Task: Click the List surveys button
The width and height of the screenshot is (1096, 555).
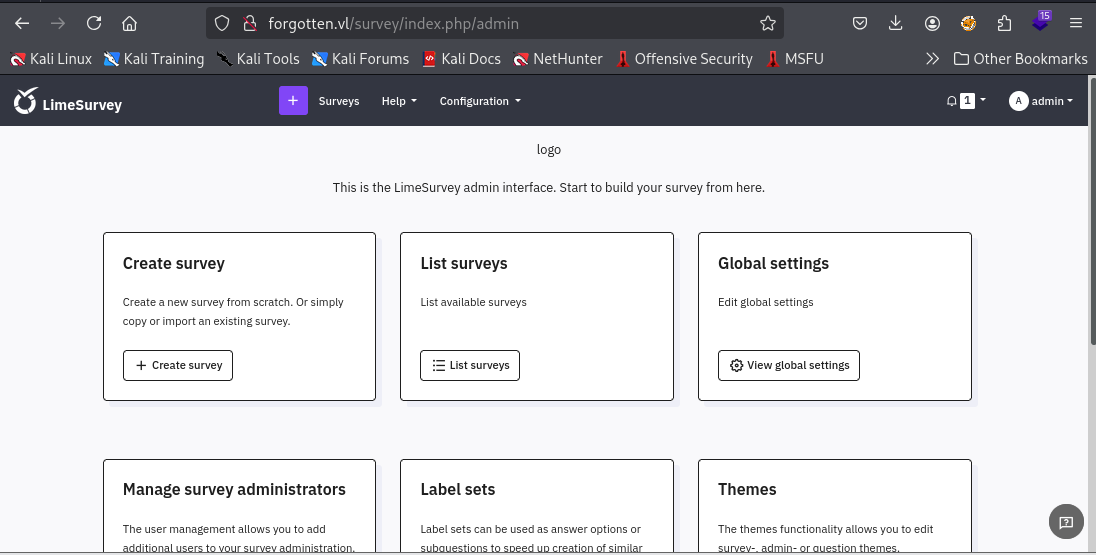Action: 470,366
